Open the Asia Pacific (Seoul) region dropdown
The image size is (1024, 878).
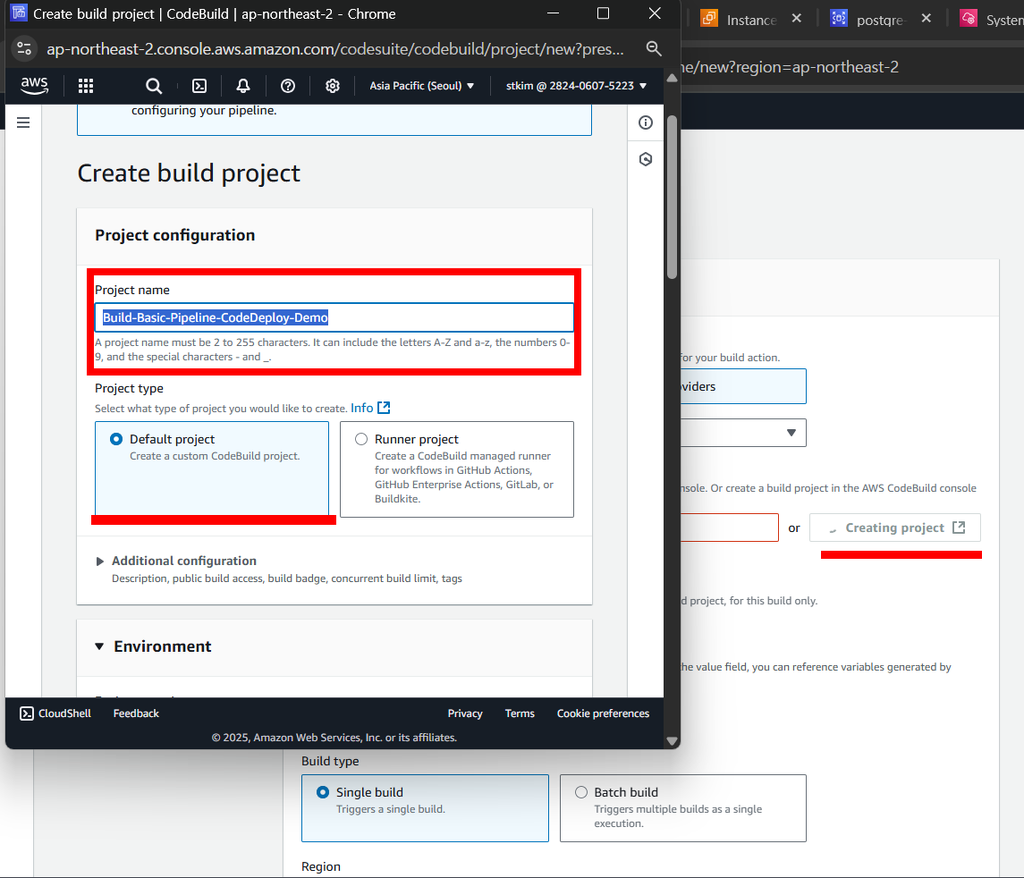point(422,86)
